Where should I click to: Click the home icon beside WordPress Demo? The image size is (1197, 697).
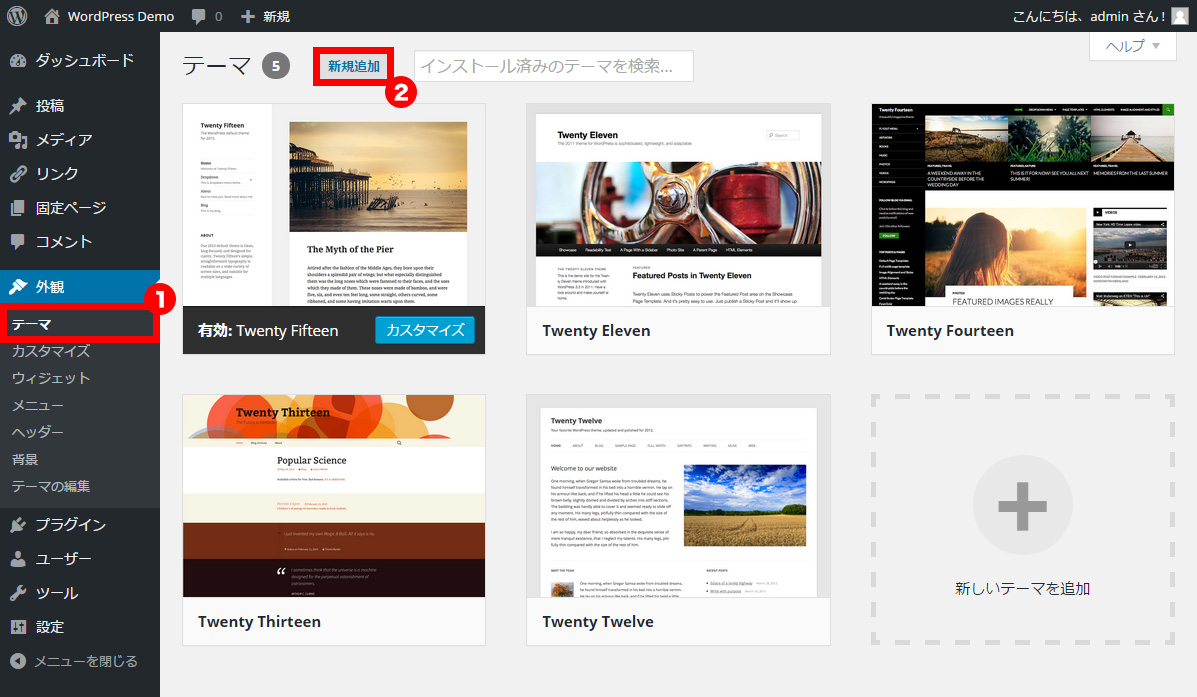coord(52,16)
